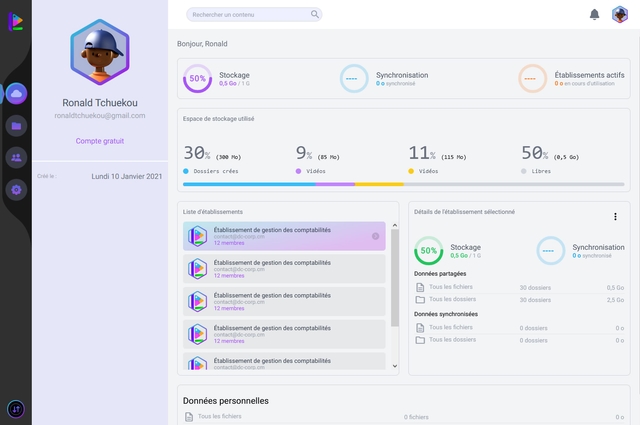Open the cloud storage sidebar icon
The width and height of the screenshot is (640, 425).
[16, 93]
